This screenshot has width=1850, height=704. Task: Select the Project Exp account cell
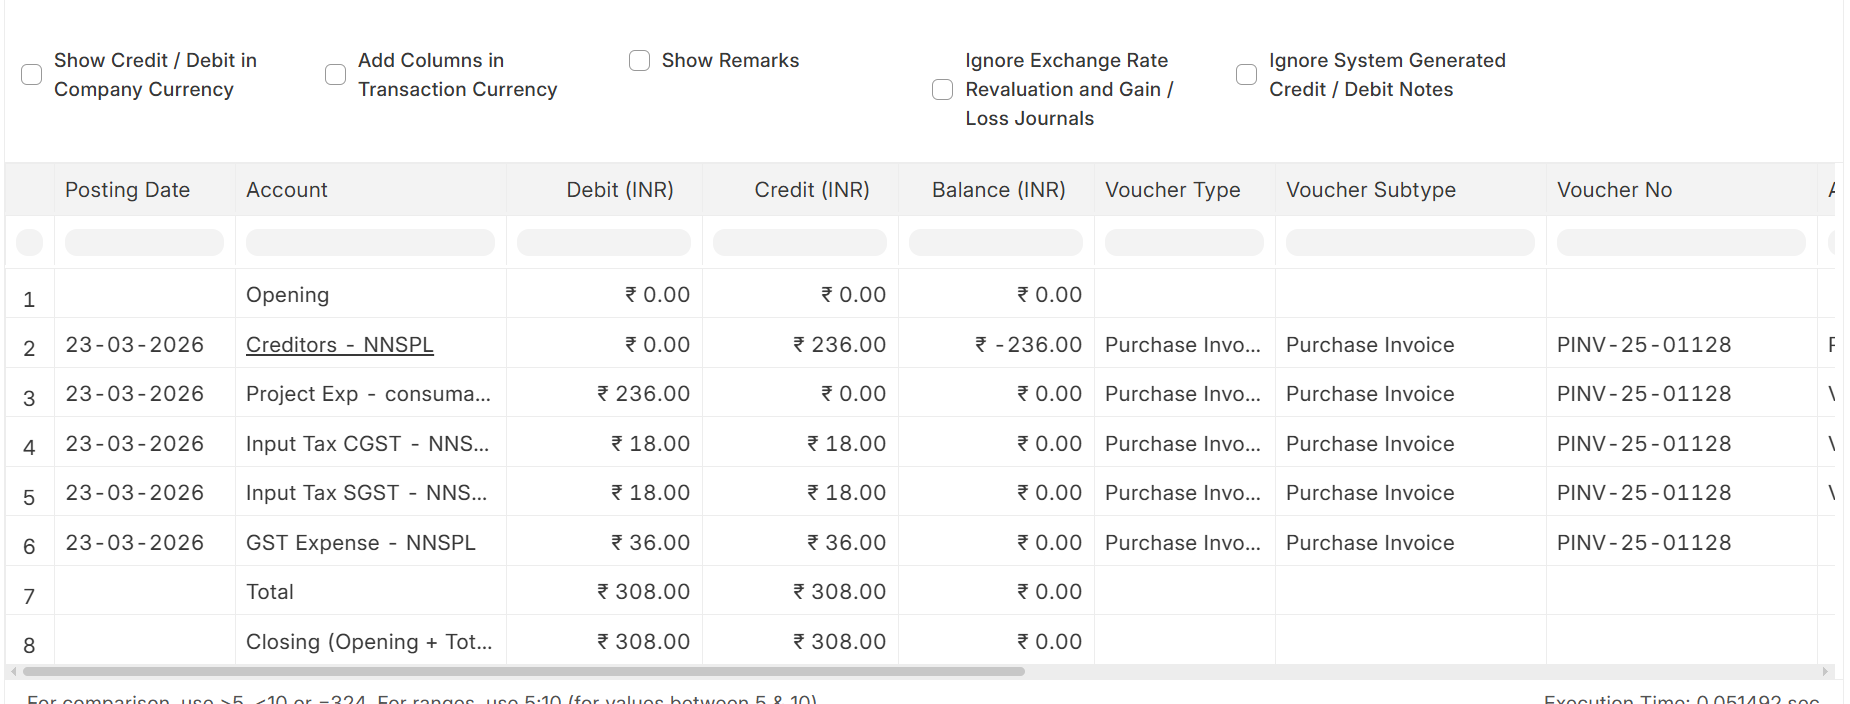[368, 394]
